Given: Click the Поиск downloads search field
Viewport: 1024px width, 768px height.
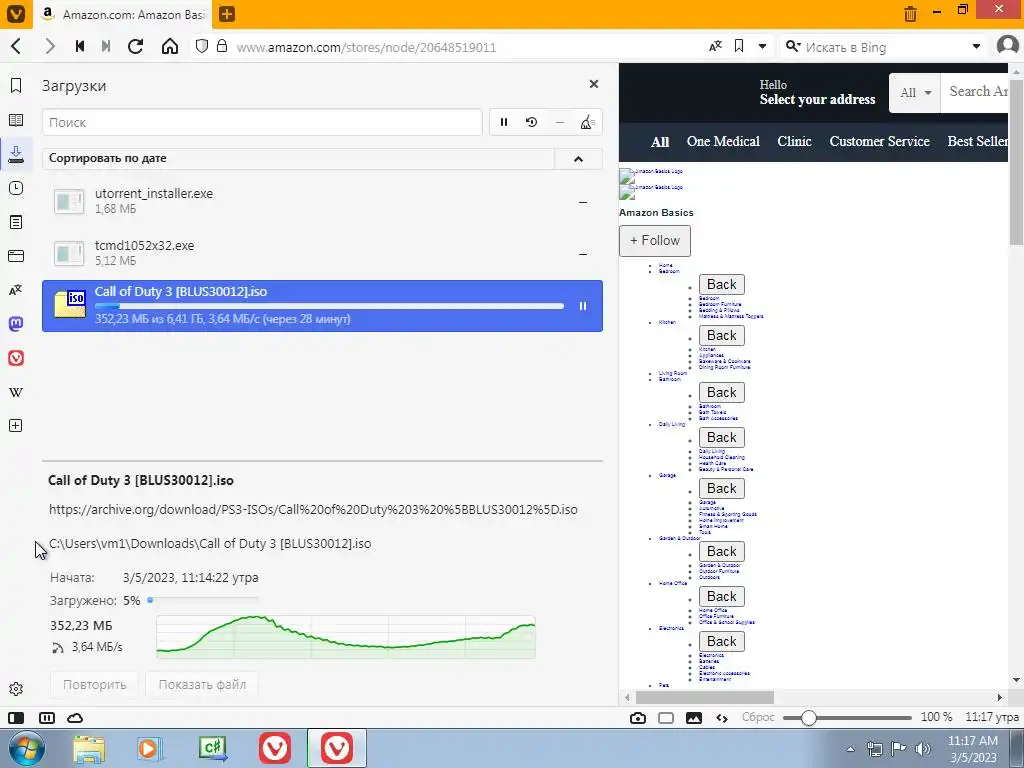Looking at the screenshot, I should (x=262, y=122).
